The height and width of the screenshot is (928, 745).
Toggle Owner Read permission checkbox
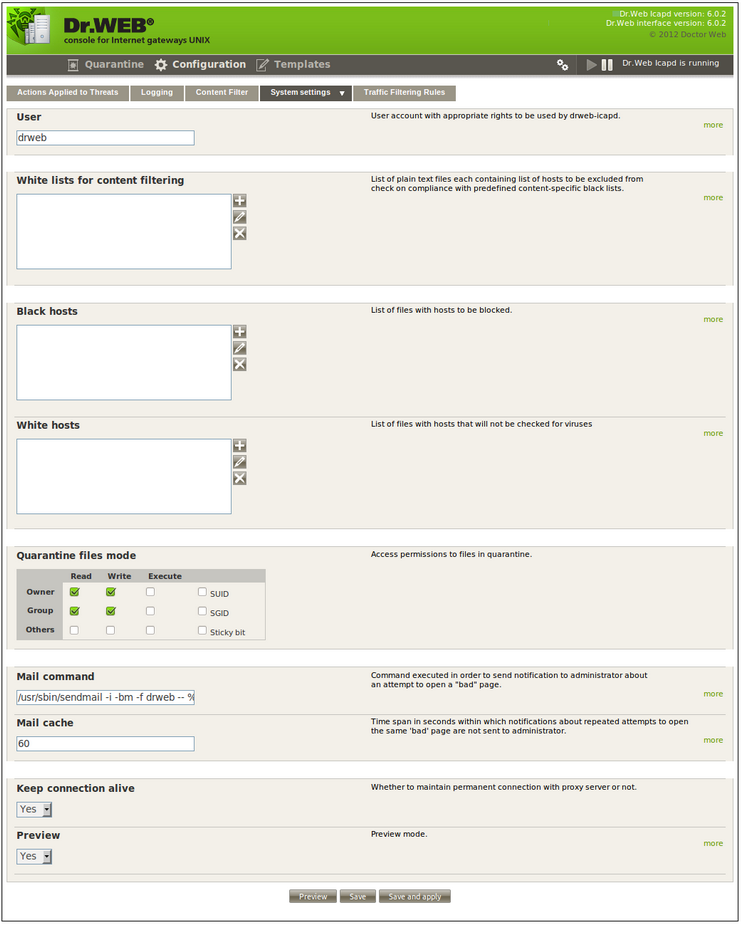click(x=75, y=592)
